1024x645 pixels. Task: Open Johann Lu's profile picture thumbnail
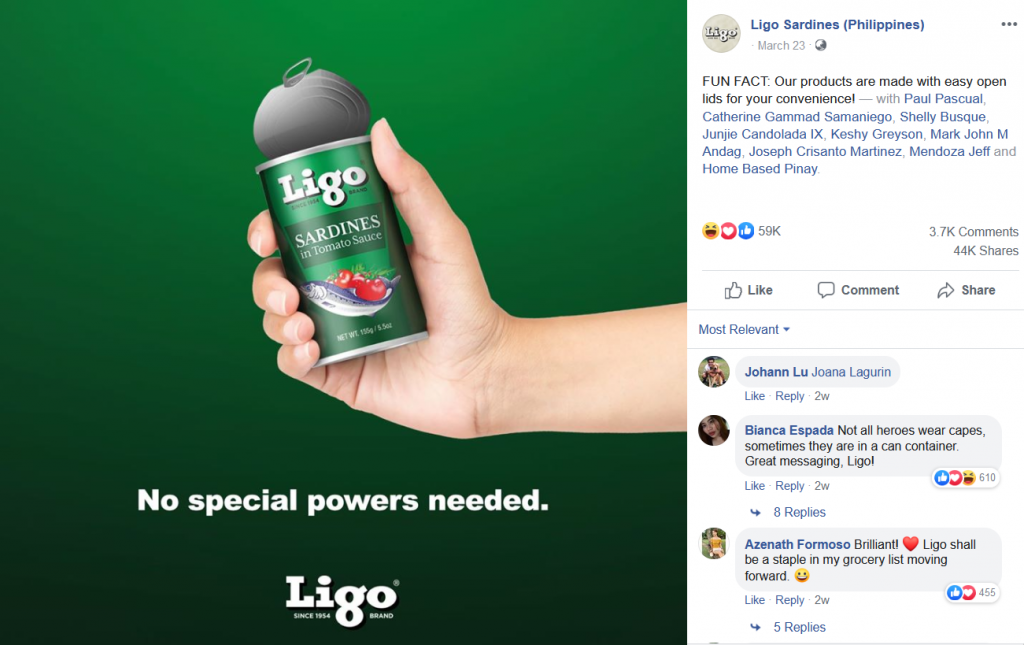coord(714,372)
